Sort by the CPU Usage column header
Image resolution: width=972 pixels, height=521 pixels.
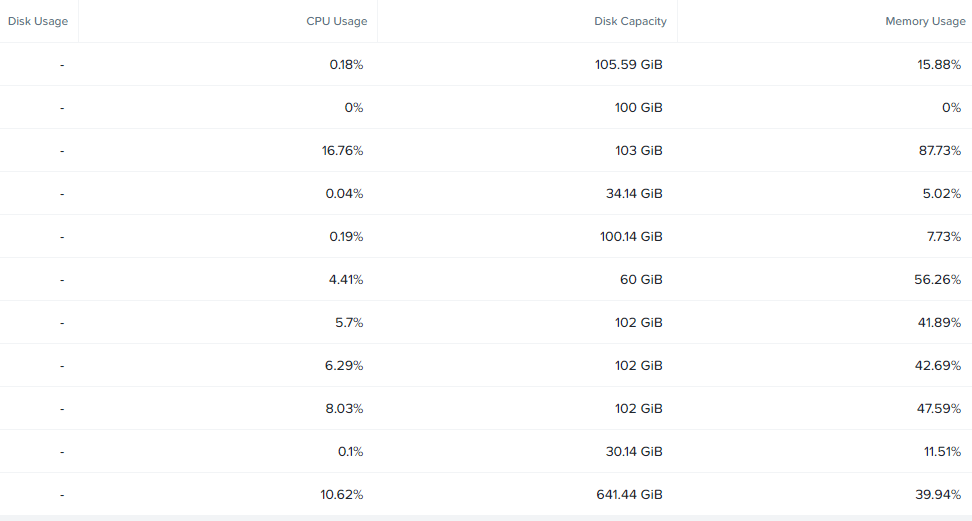tap(337, 21)
